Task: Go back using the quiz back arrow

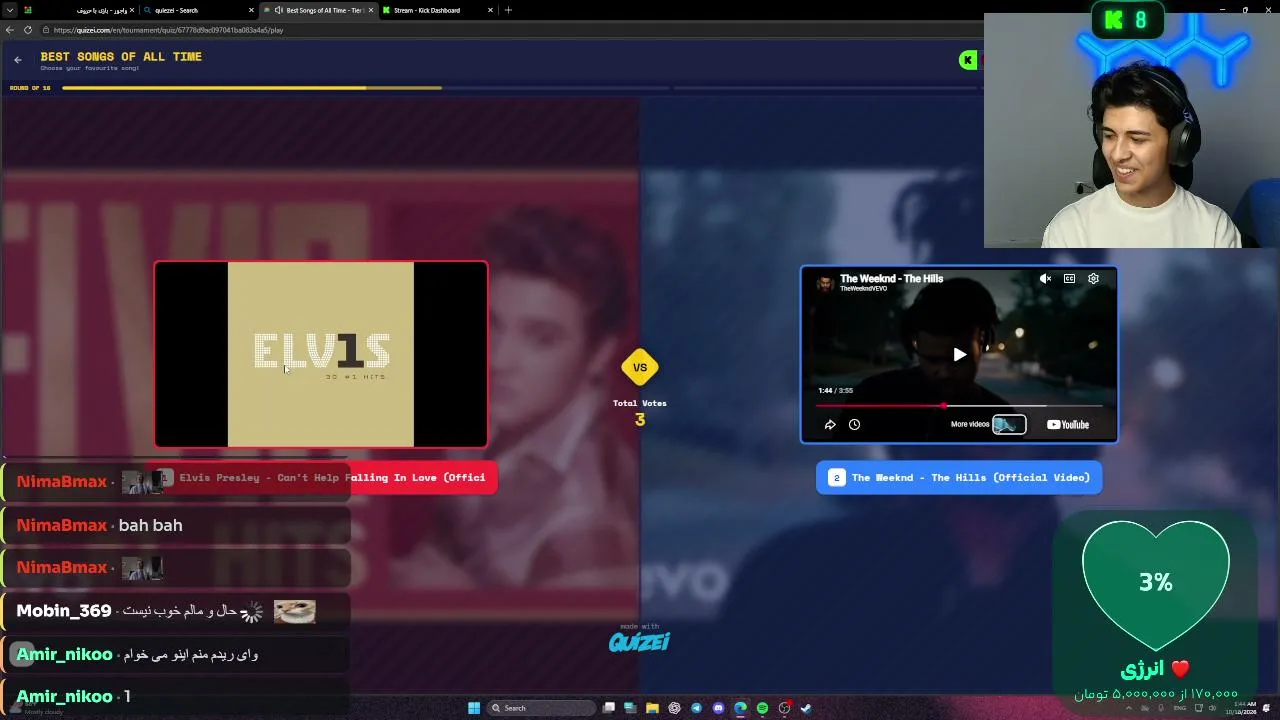Action: point(18,60)
